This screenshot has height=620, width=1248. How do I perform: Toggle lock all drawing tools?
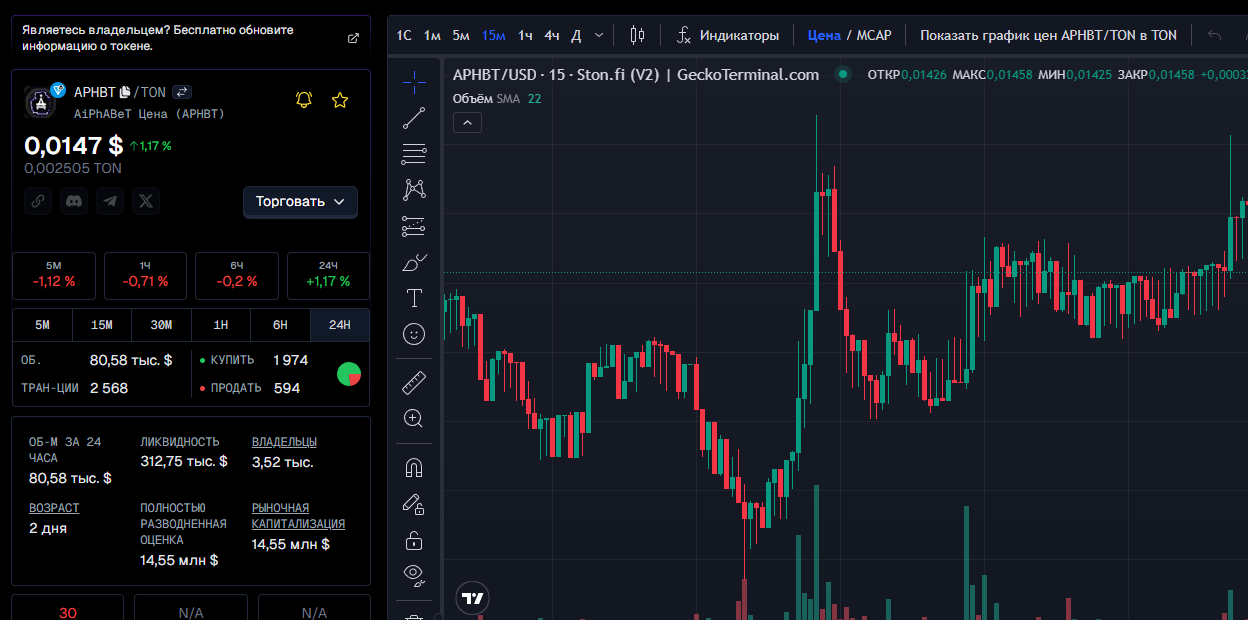tap(414, 540)
